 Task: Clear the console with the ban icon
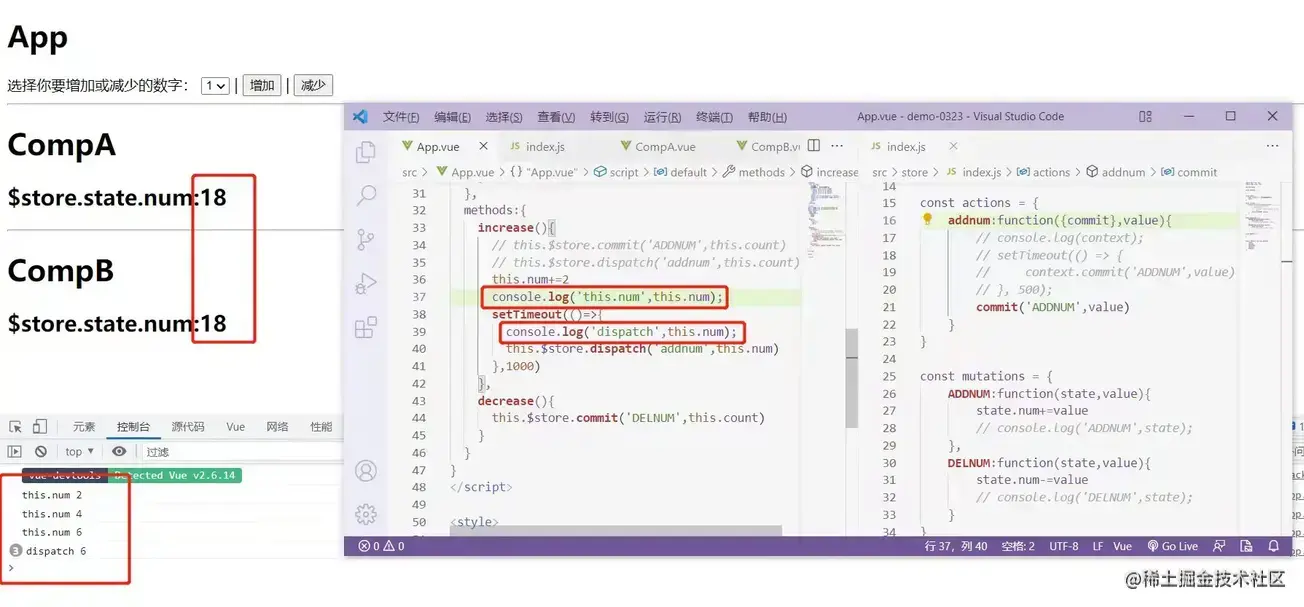click(41, 452)
